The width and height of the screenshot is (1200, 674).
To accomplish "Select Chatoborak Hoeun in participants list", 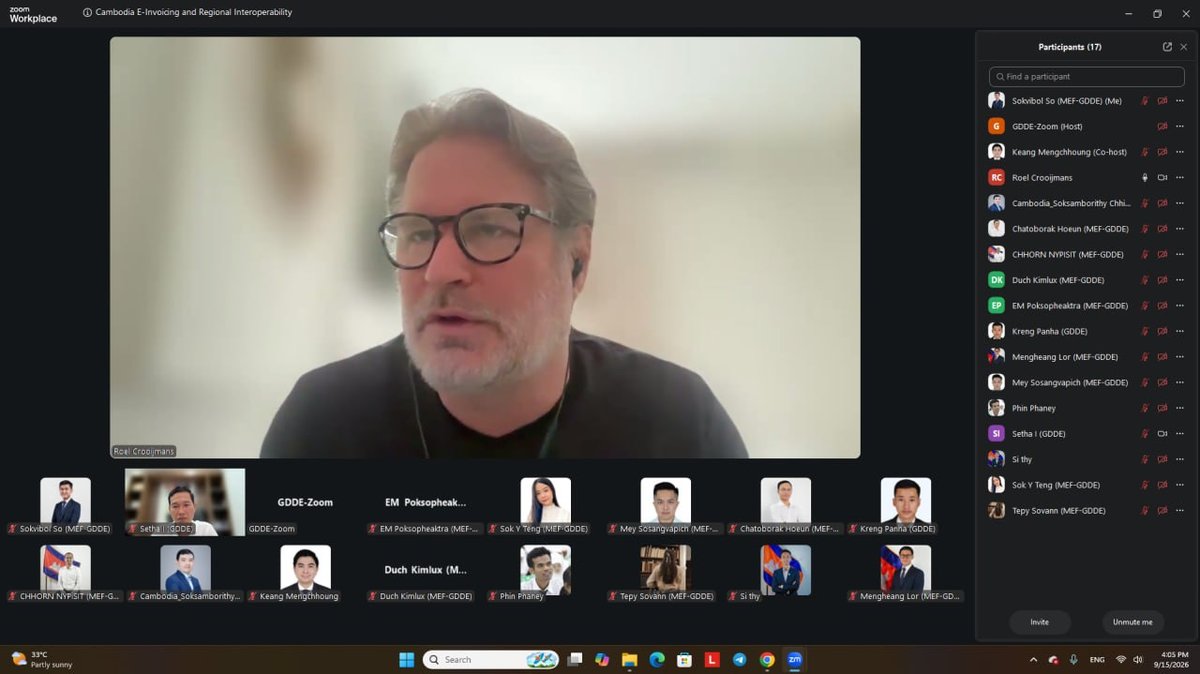I will [1087, 229].
